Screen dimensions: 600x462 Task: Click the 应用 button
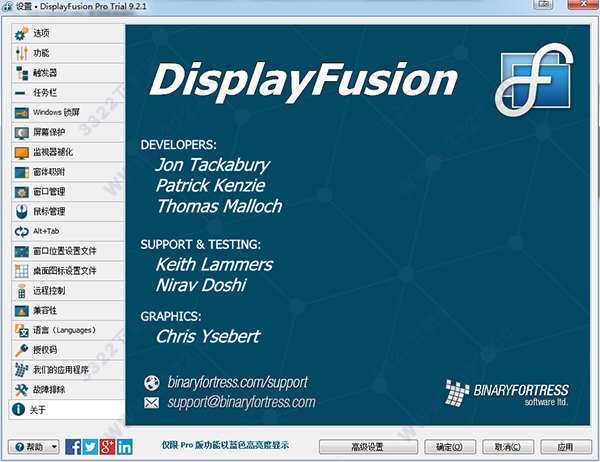(x=566, y=447)
